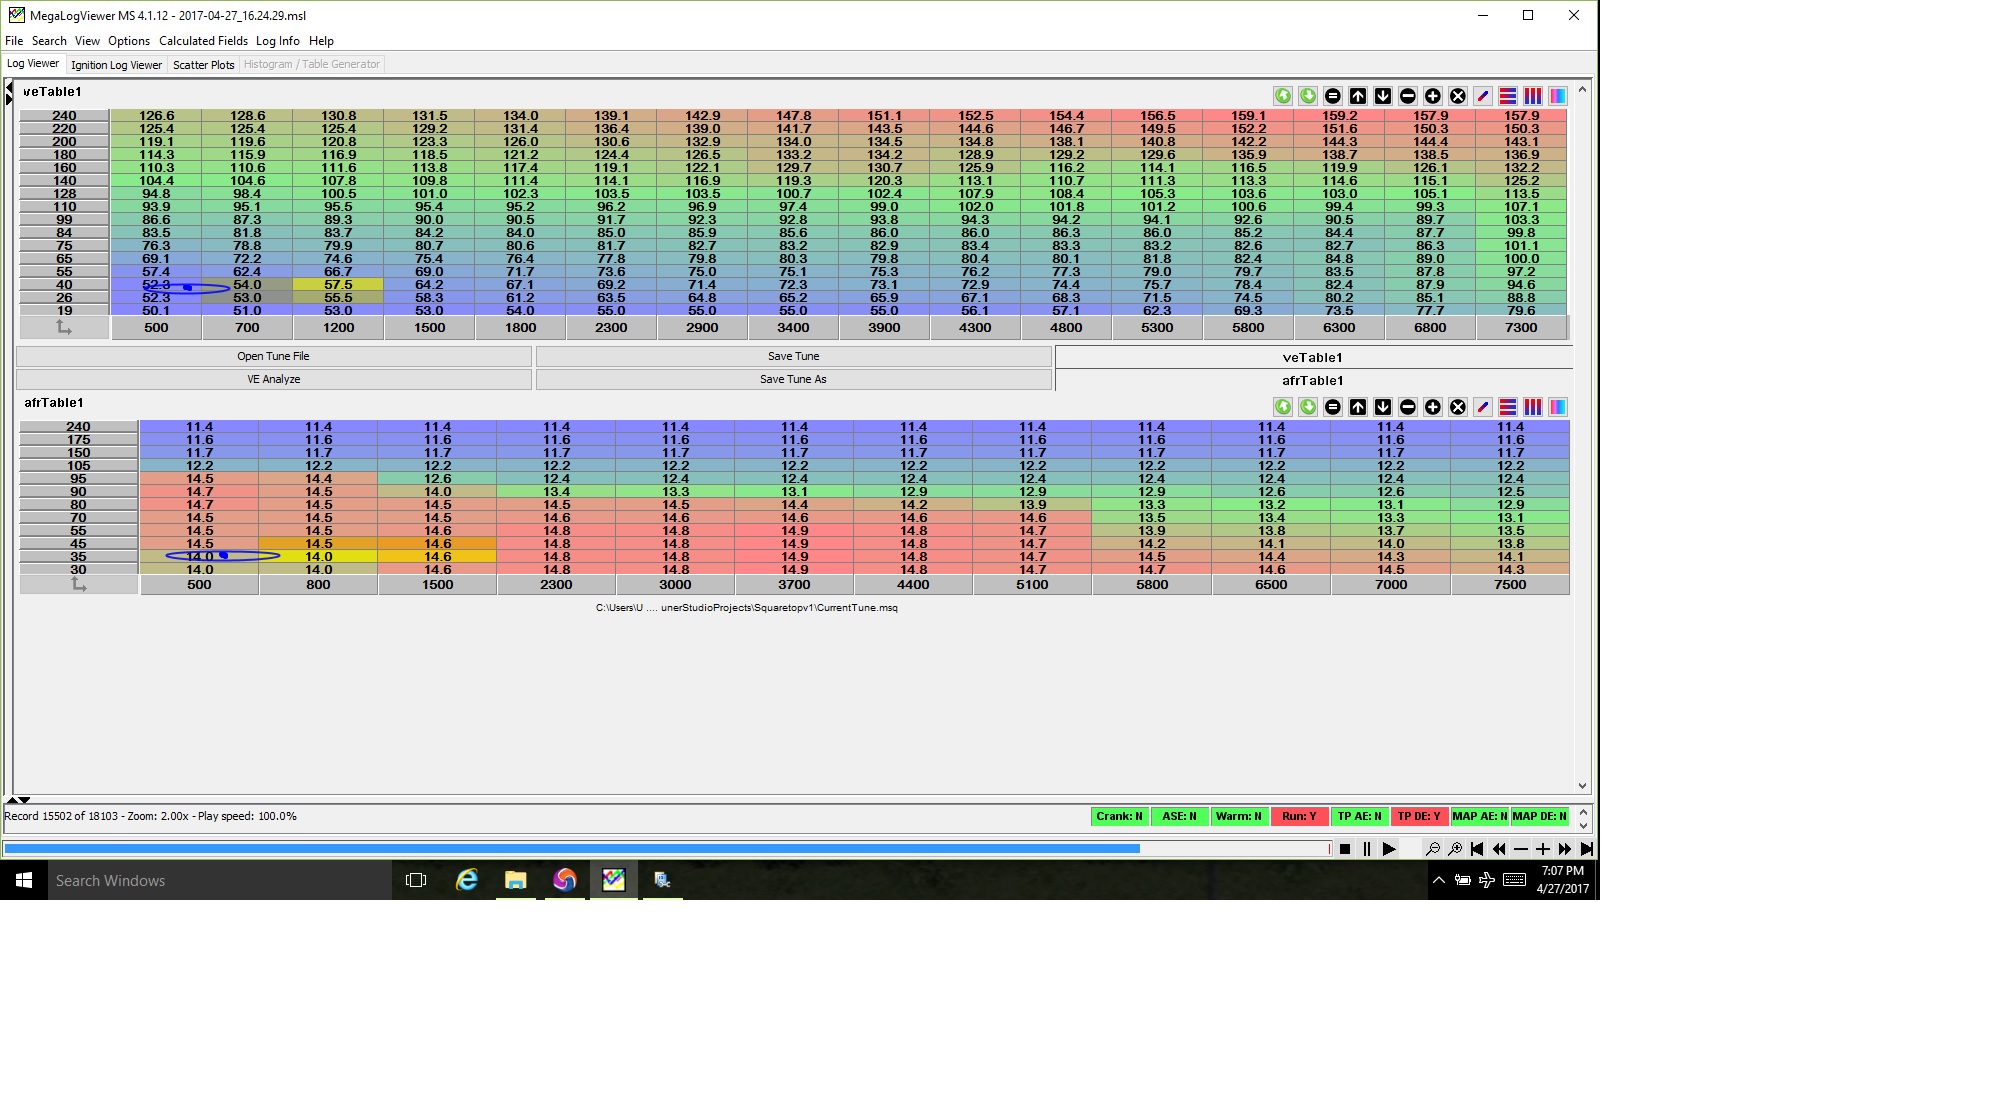Click the VE Analyze button

[273, 379]
